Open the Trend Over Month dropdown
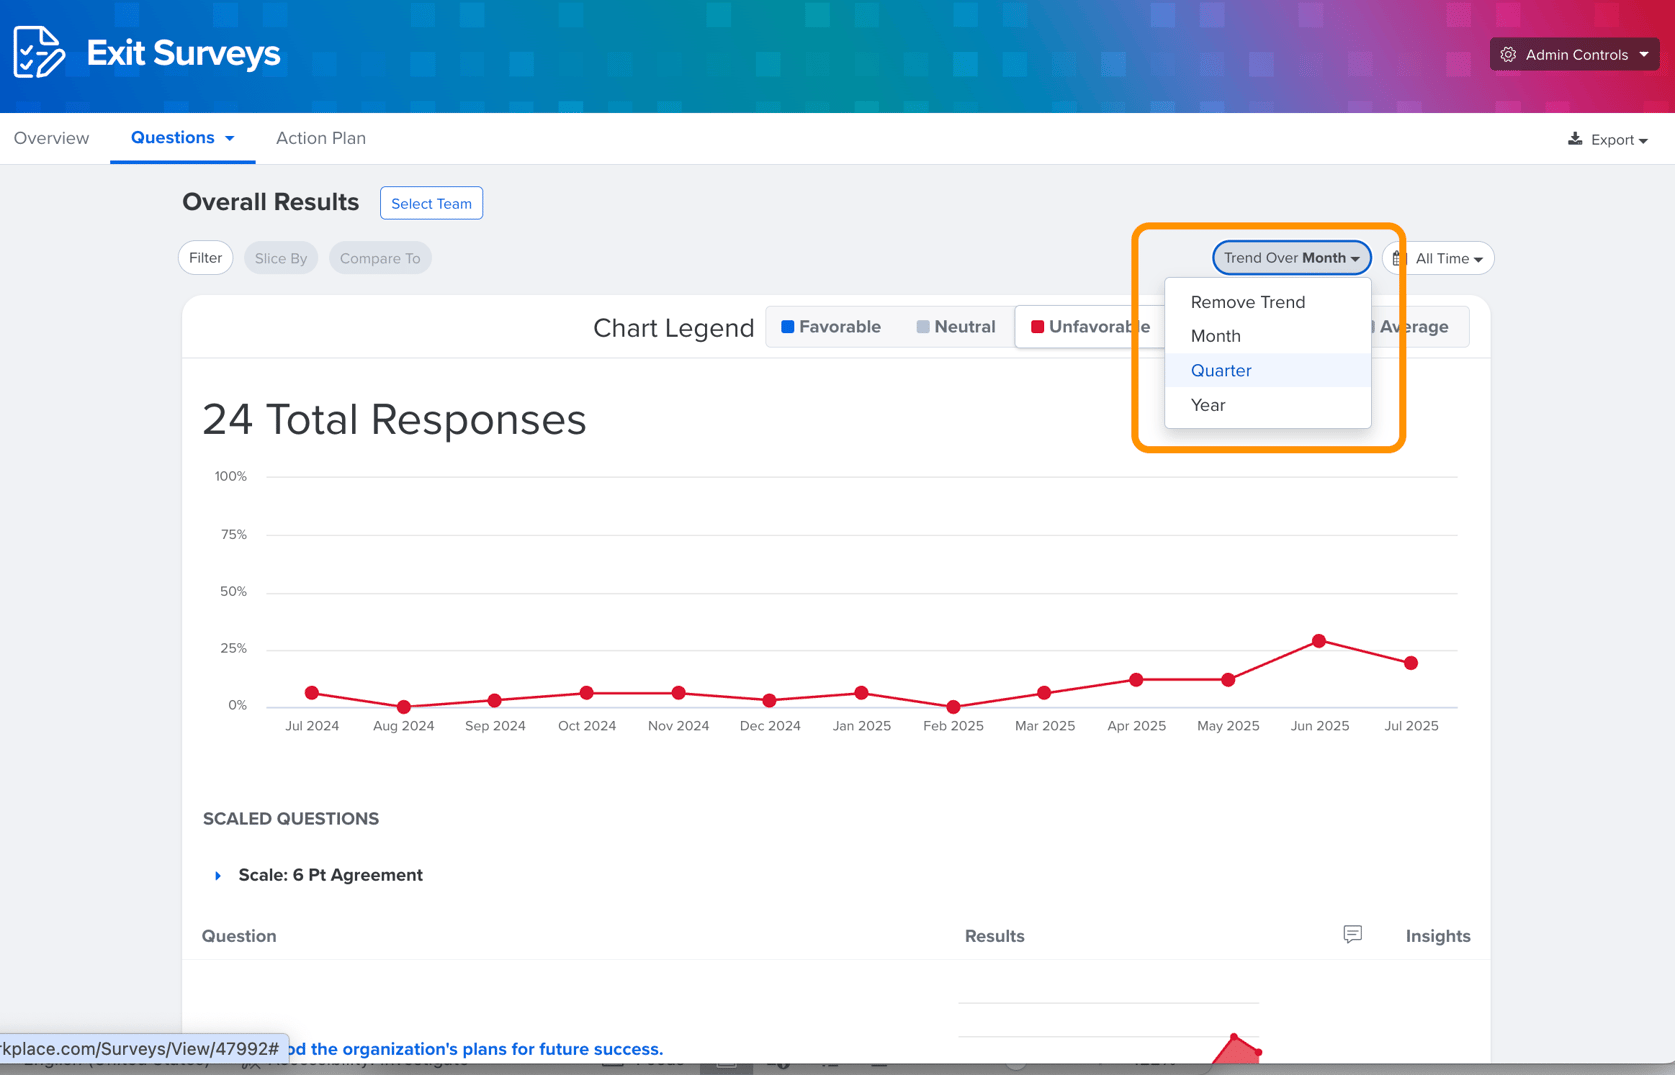 tap(1291, 258)
